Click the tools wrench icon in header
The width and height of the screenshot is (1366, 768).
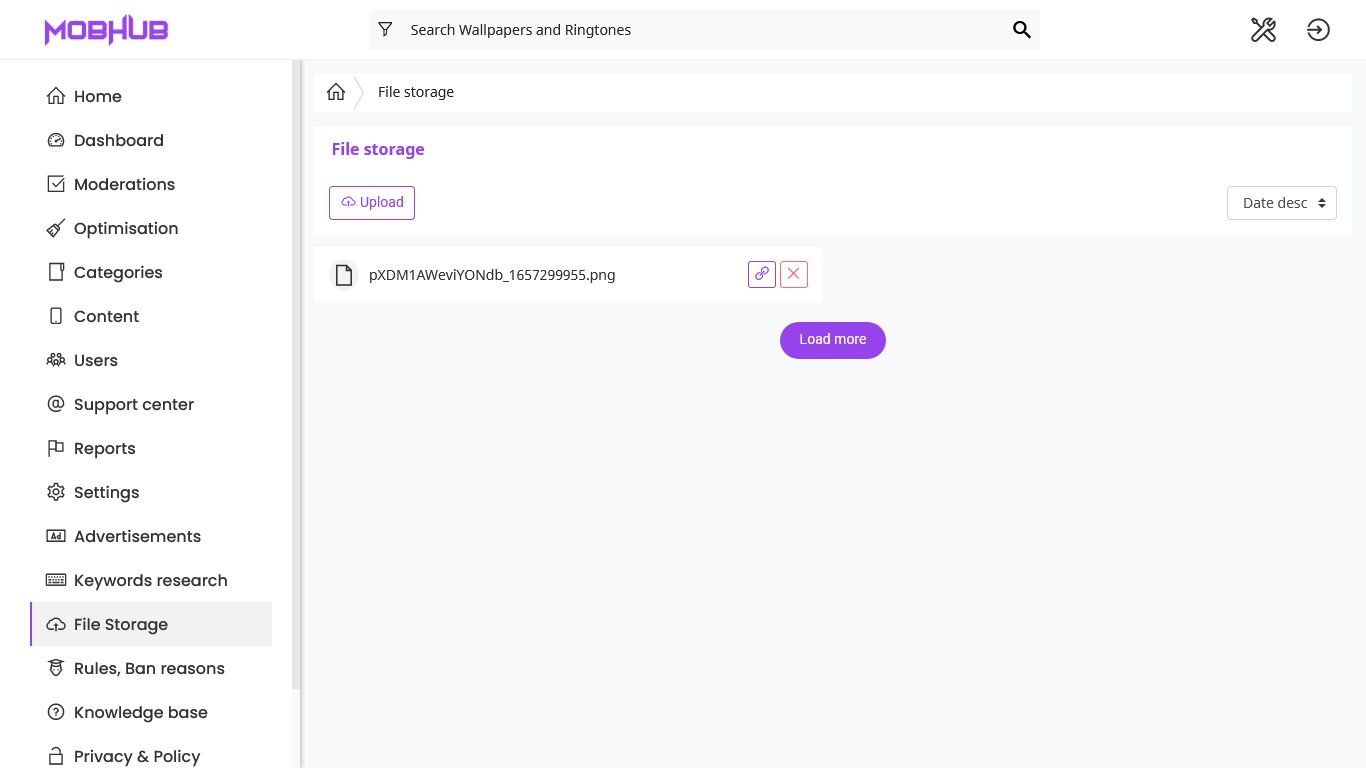(1263, 30)
